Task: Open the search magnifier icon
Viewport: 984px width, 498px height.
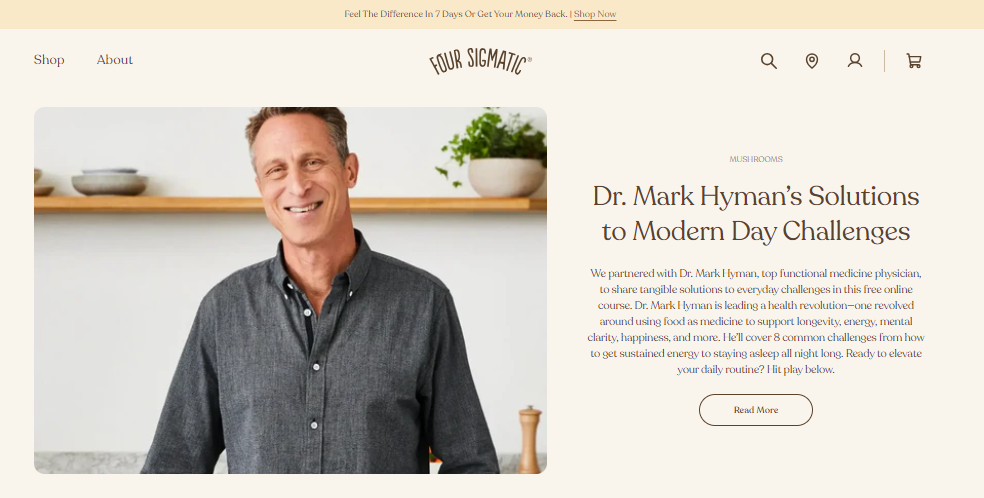Action: (769, 61)
